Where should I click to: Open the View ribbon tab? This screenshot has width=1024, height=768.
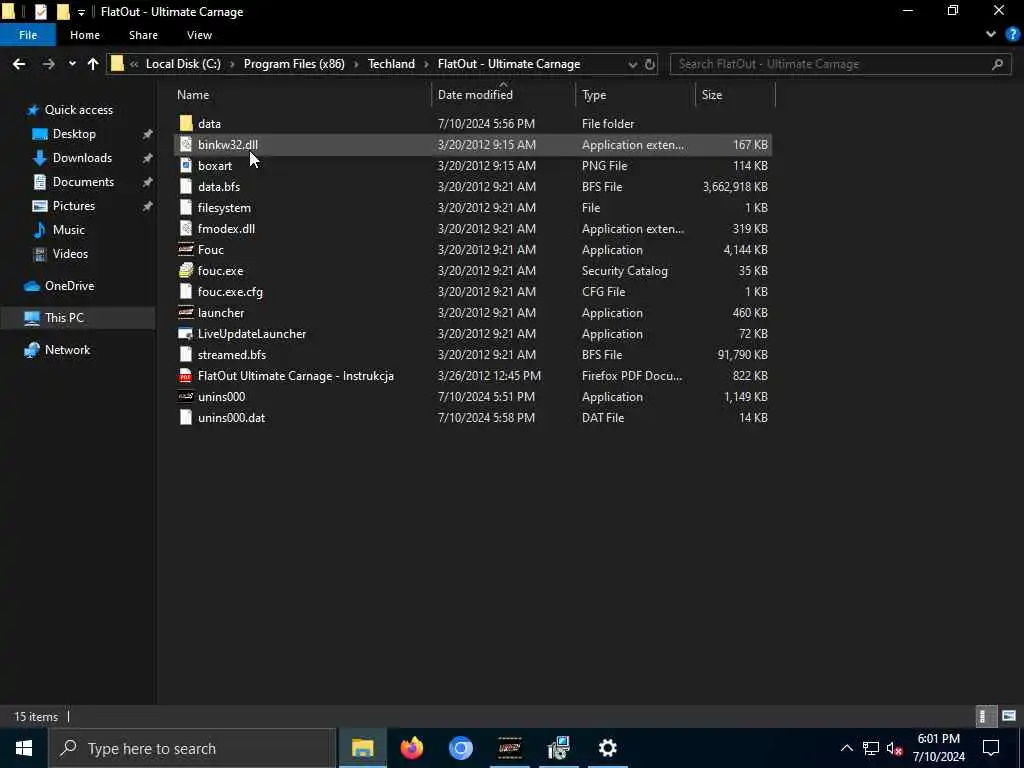pos(199,35)
